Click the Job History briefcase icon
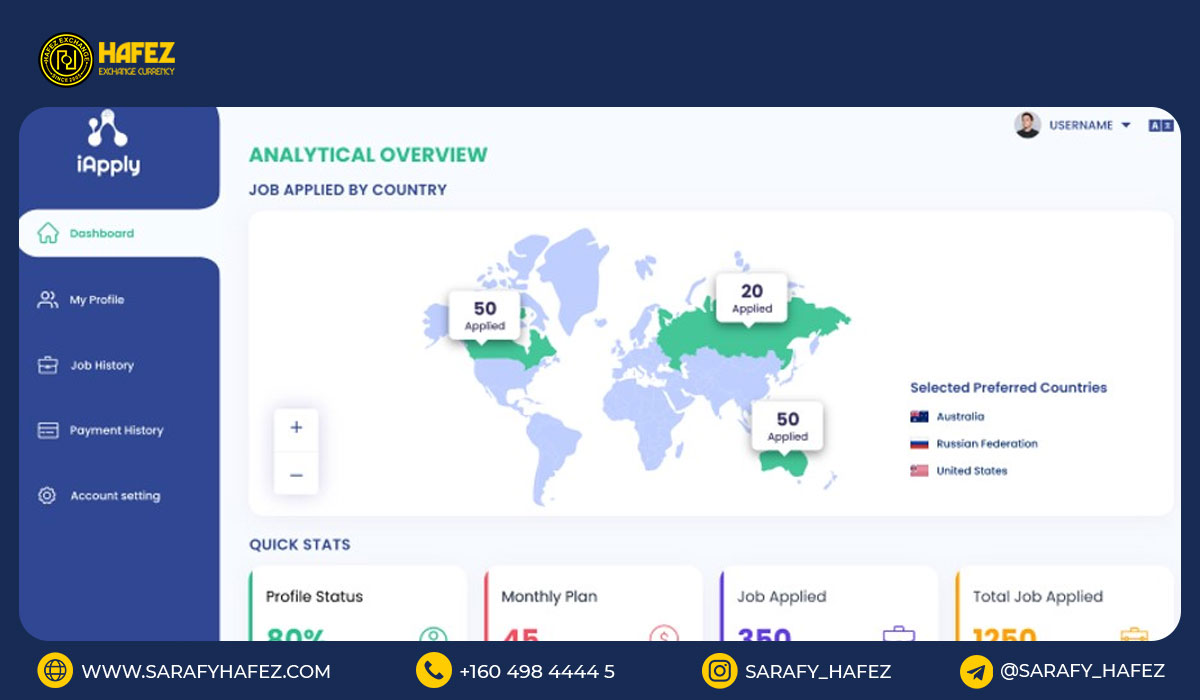This screenshot has width=1200, height=700. (47, 365)
